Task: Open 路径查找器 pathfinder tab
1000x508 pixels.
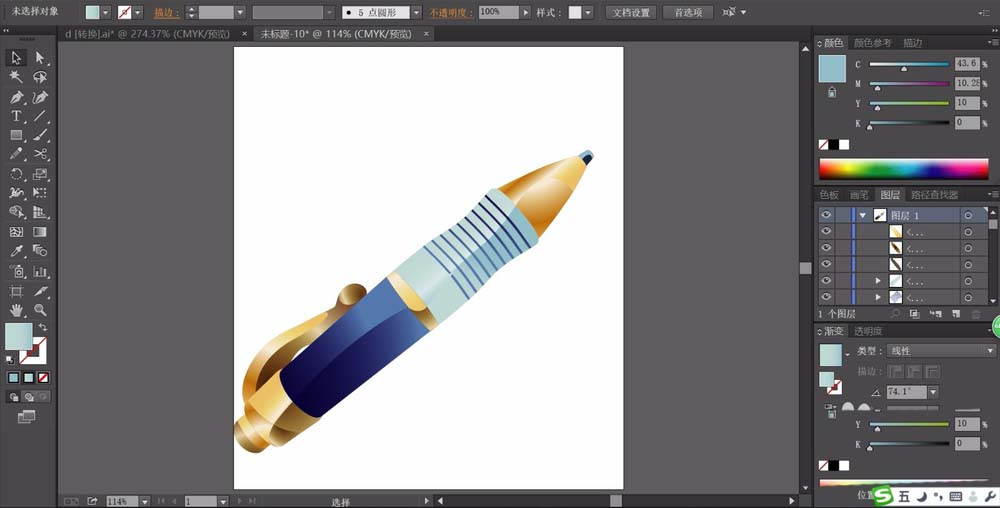Action: (x=934, y=195)
